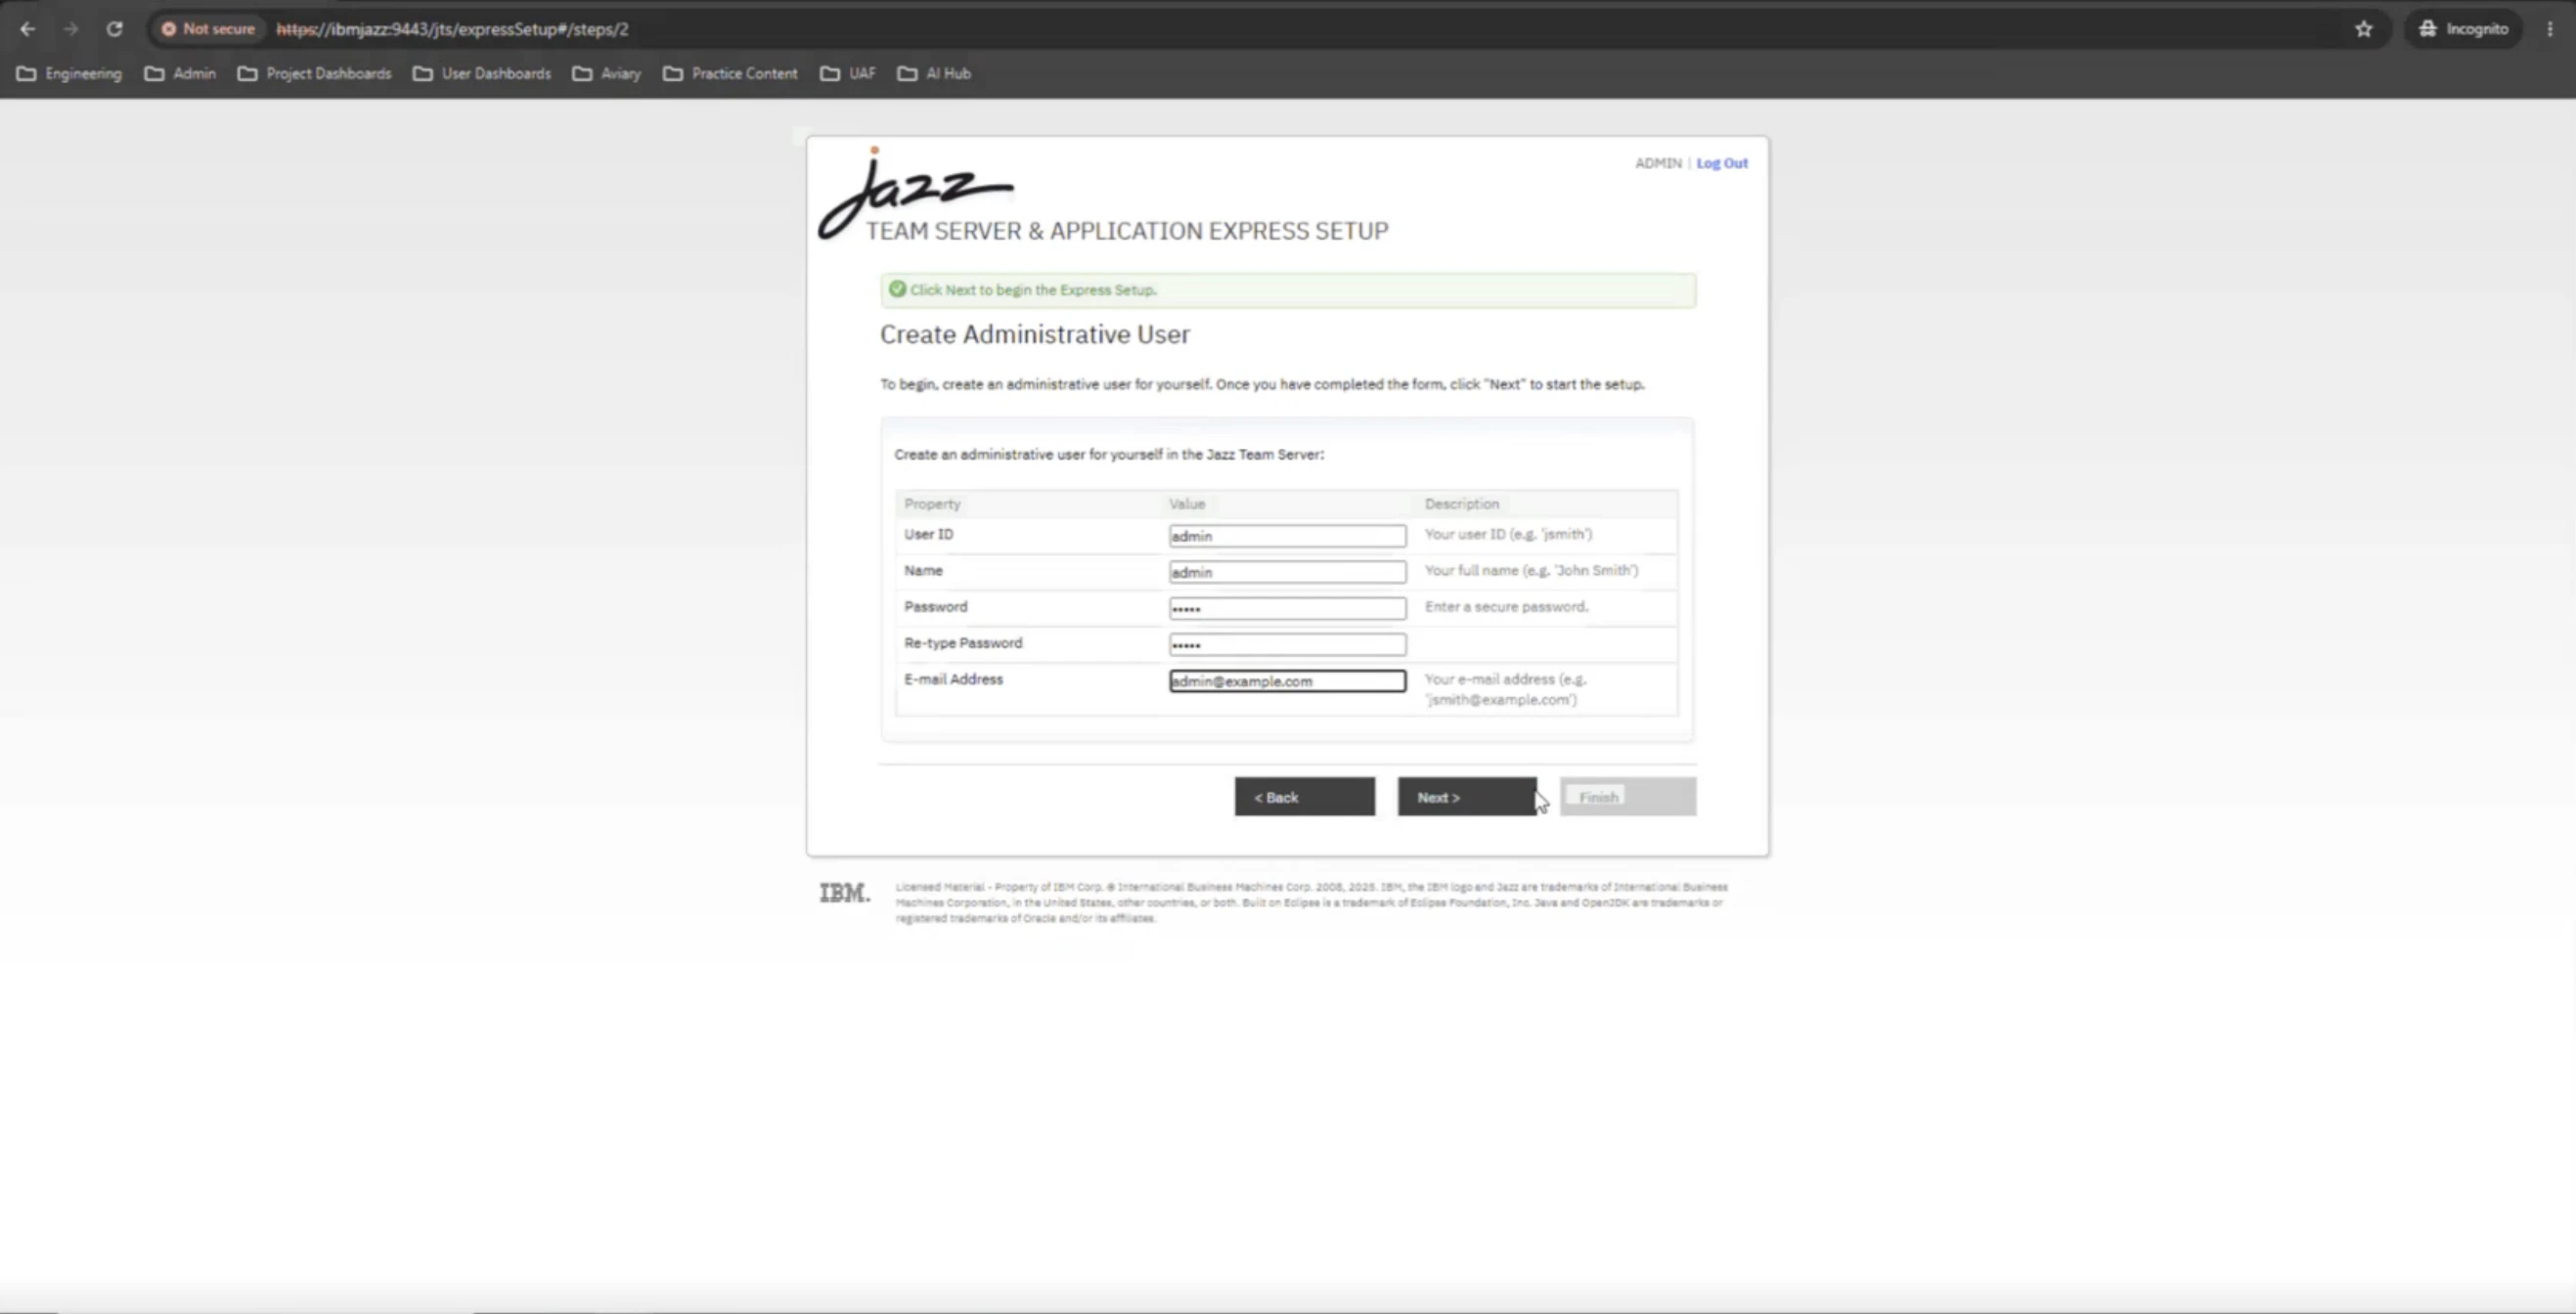2576x1314 pixels.
Task: Click the Log Out link
Action: coord(1722,163)
